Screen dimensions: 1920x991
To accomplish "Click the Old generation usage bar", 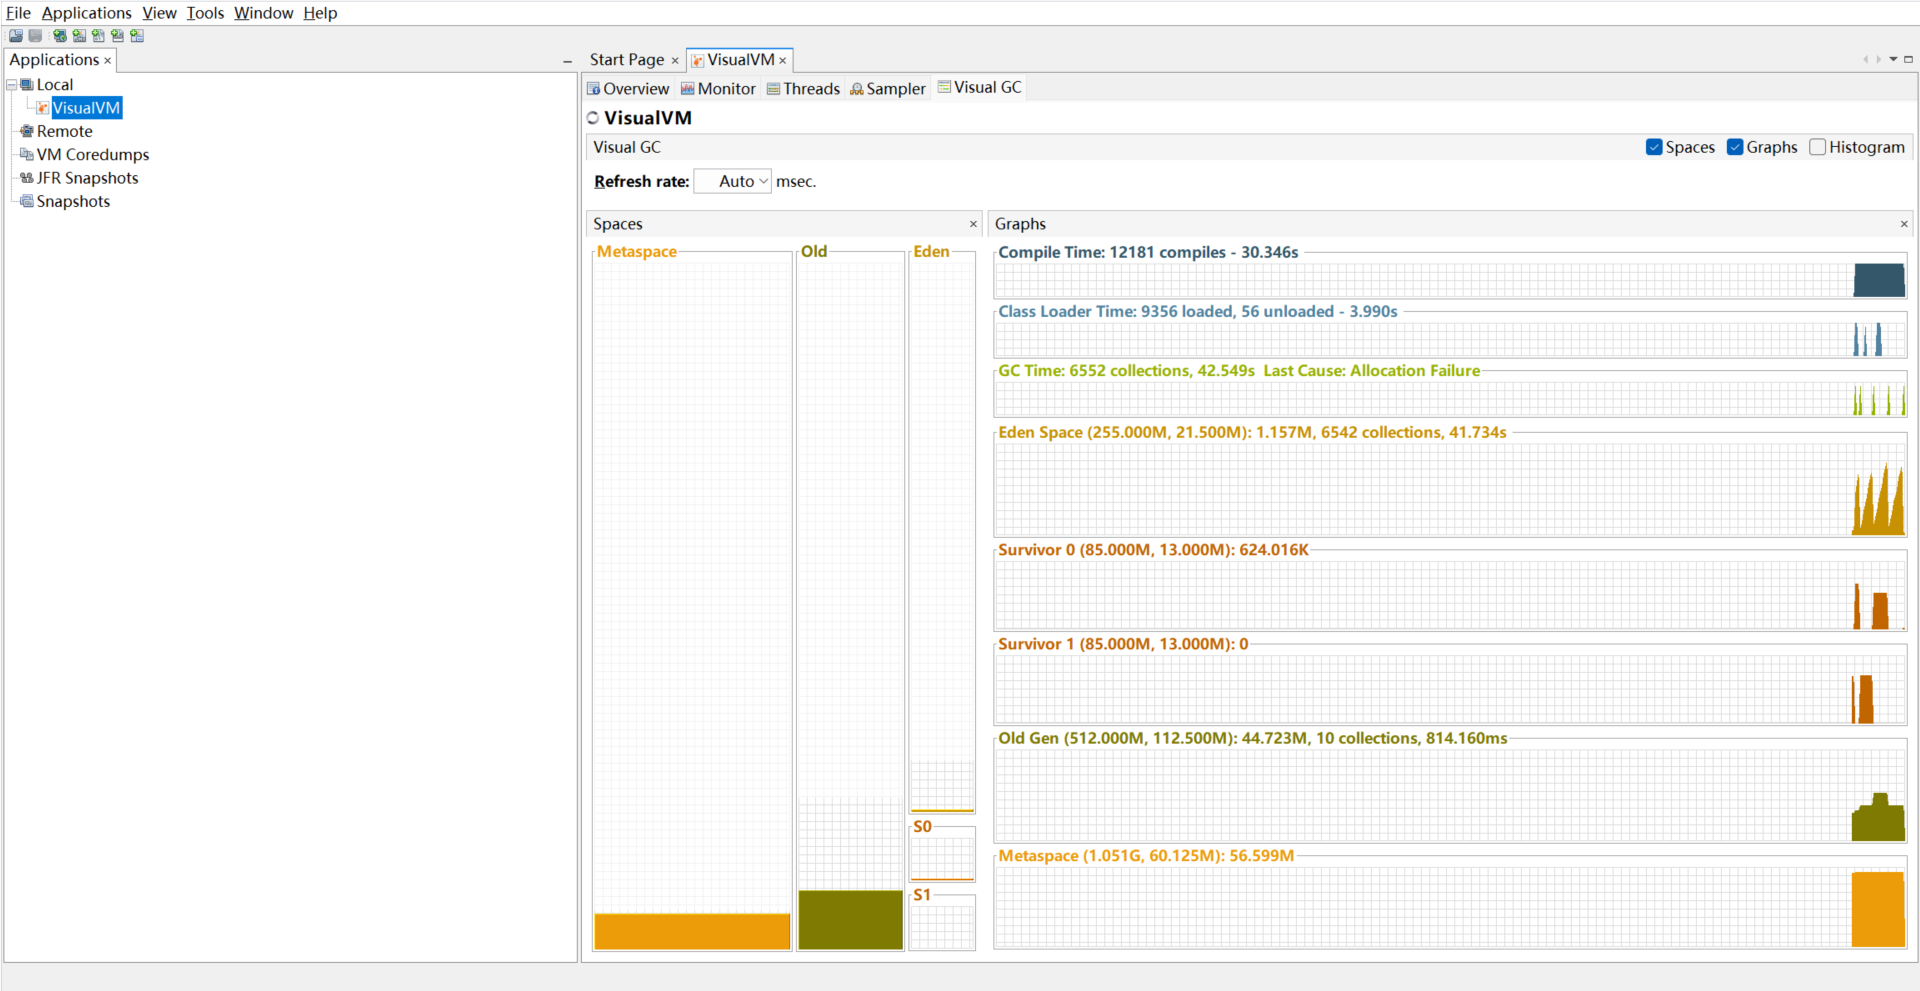I will 850,919.
